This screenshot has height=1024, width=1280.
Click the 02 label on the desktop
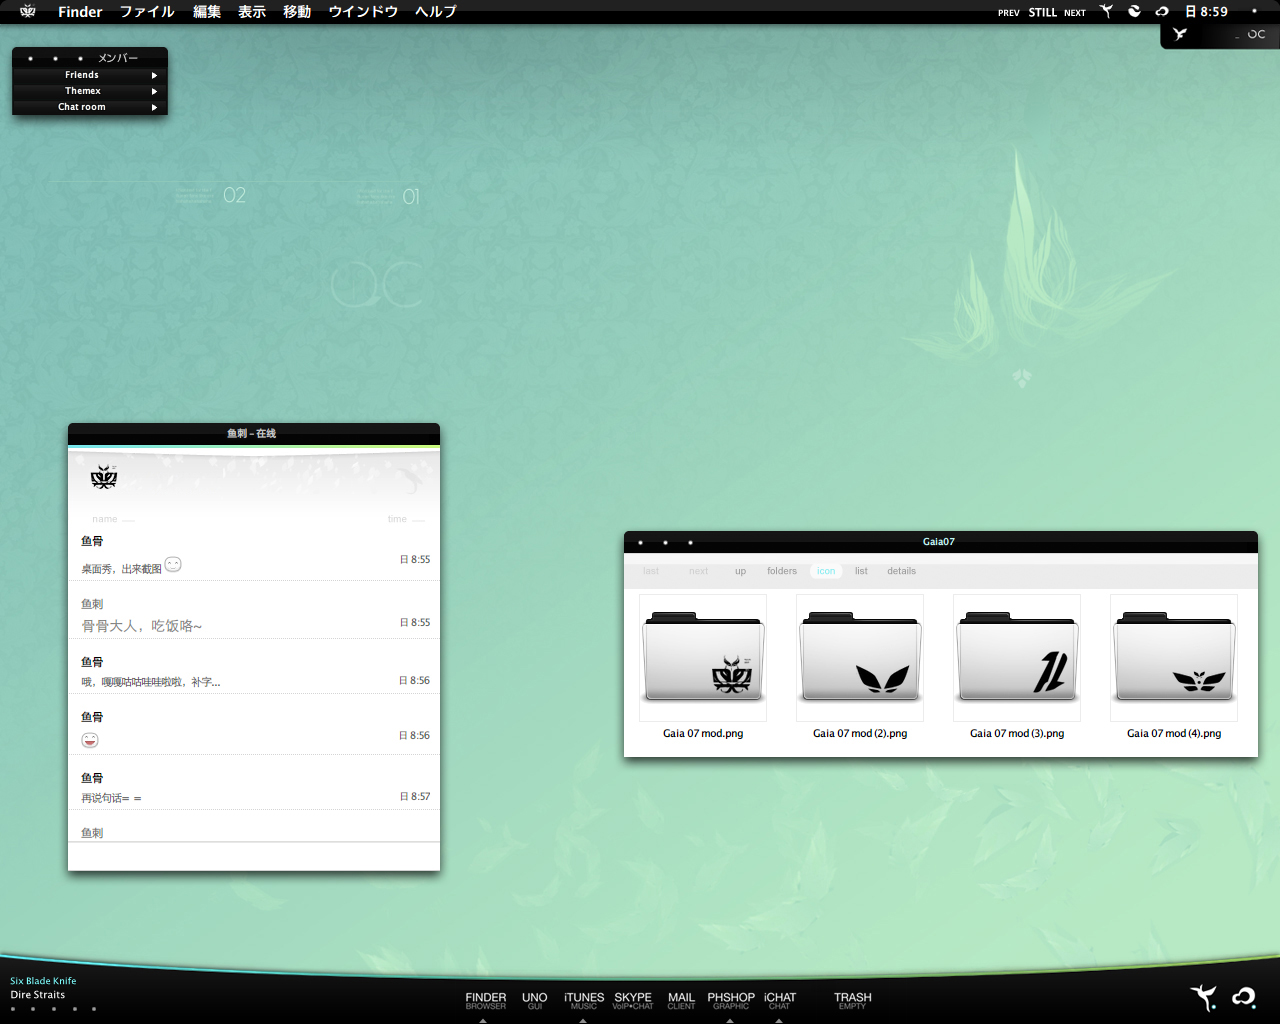click(234, 195)
